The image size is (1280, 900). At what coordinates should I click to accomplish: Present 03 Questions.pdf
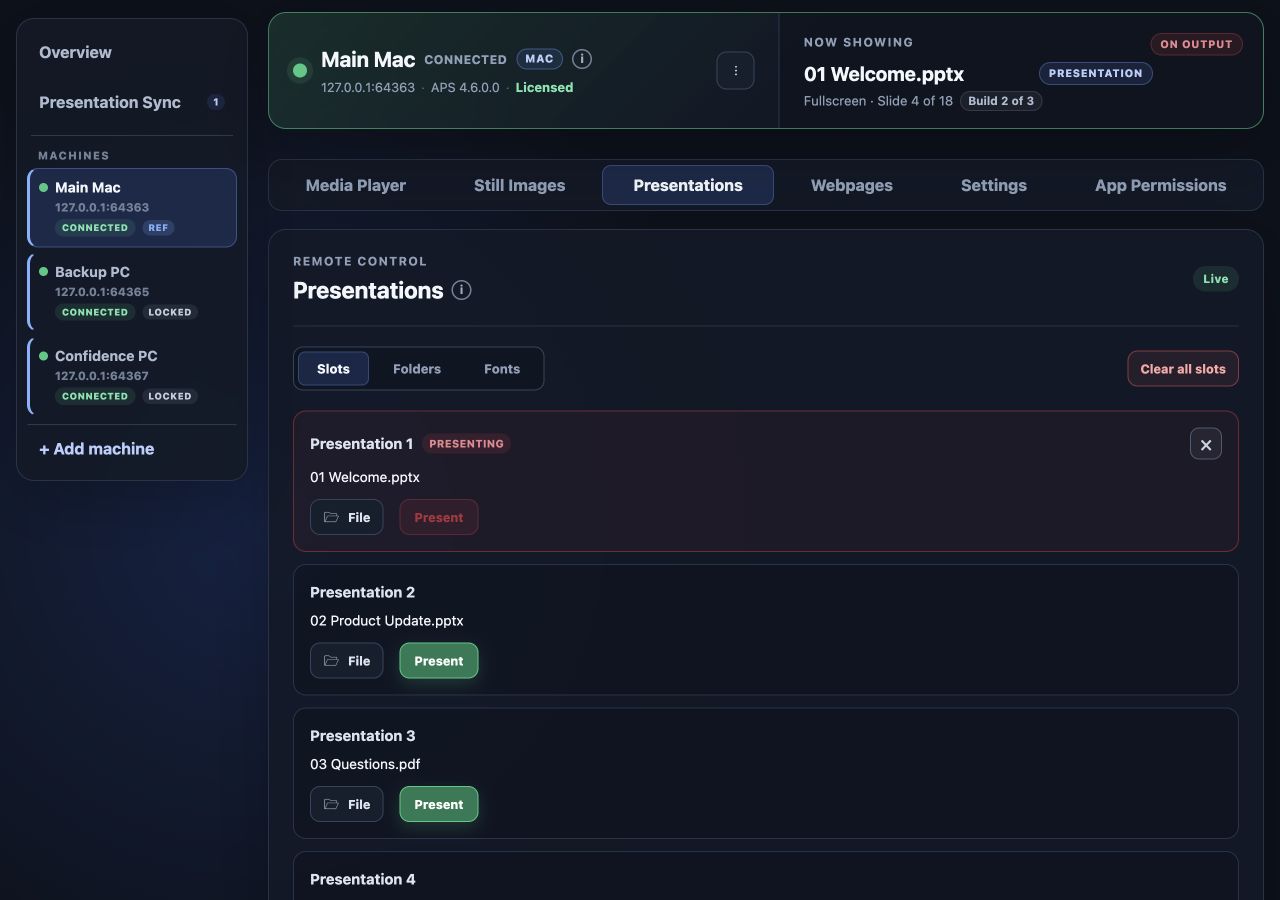(439, 804)
